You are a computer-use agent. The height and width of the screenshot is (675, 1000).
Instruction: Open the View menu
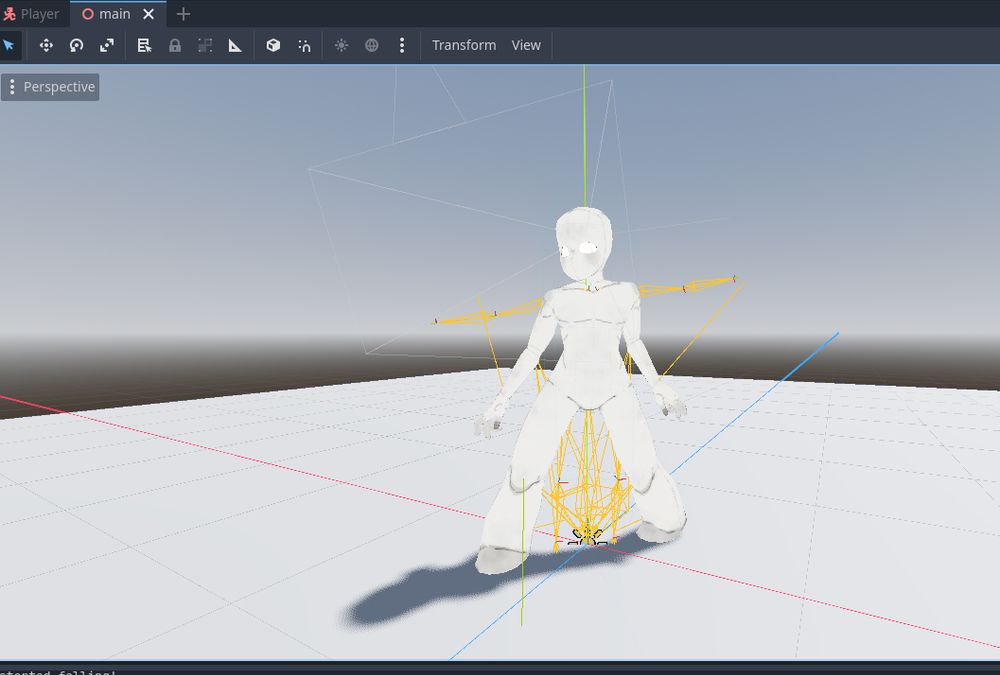526,45
